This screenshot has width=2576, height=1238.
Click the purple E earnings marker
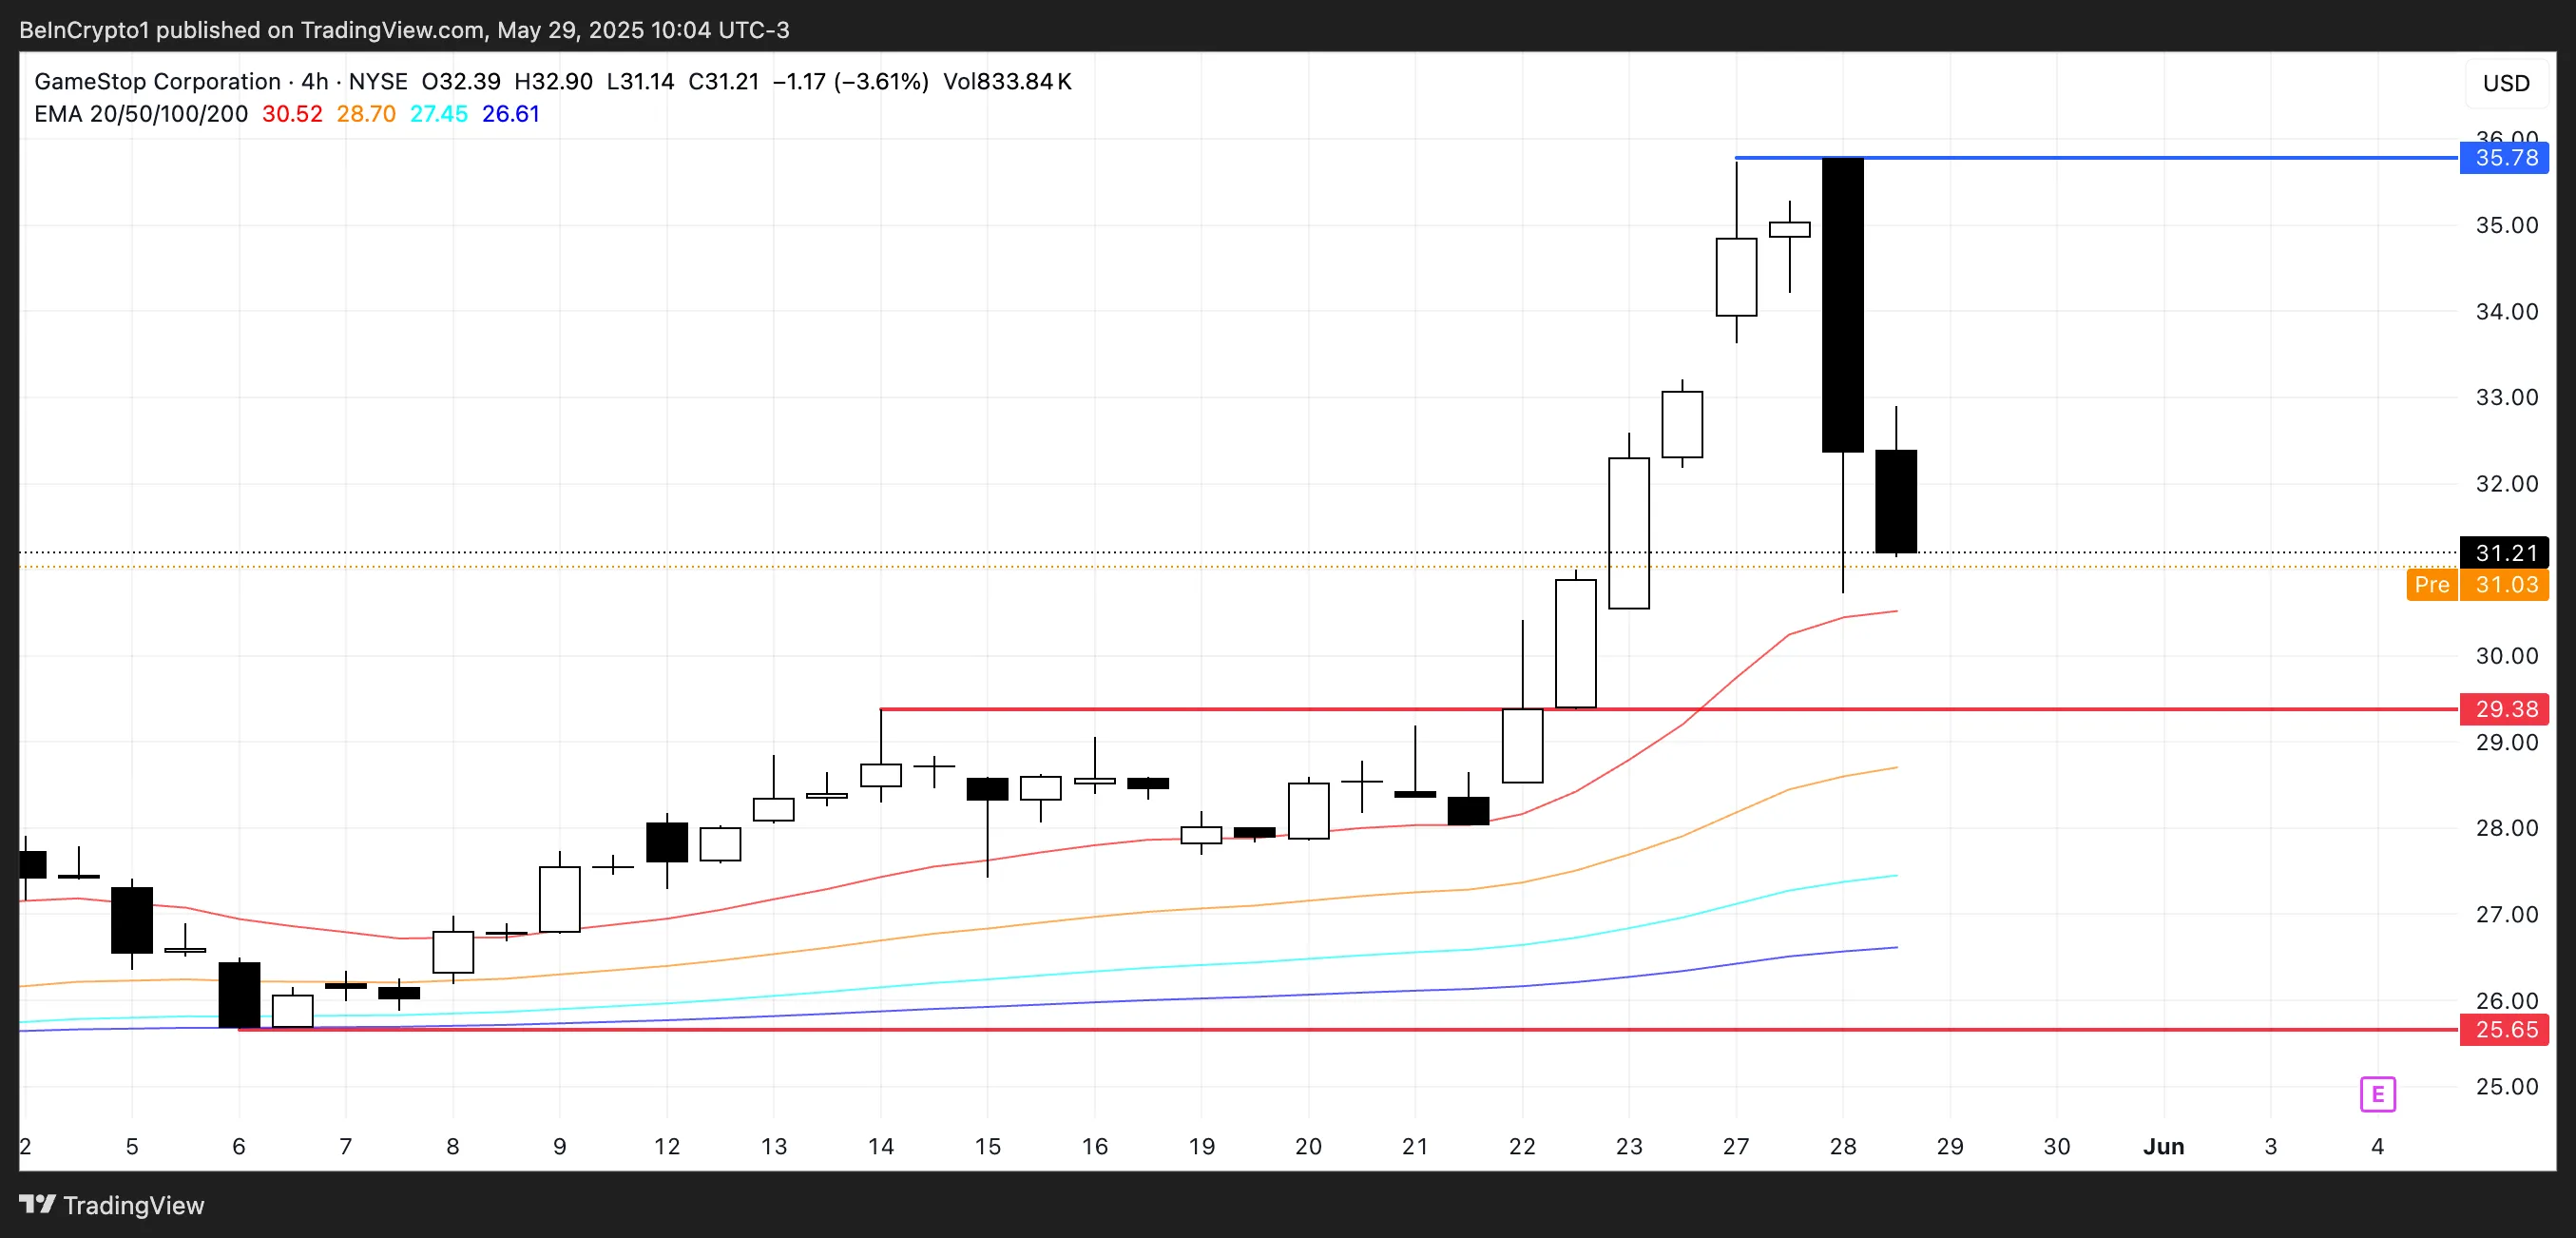click(x=2377, y=1094)
